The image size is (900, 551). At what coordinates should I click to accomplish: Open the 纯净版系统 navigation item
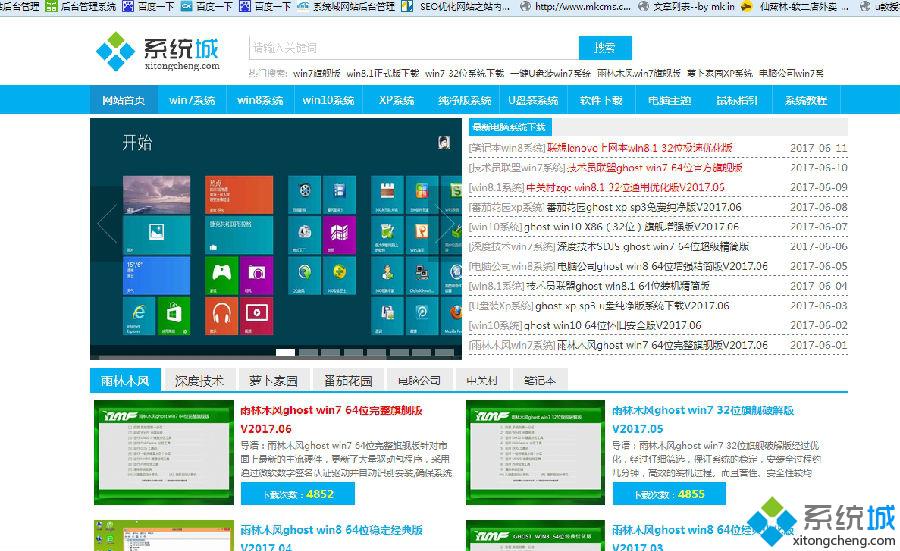[464, 100]
